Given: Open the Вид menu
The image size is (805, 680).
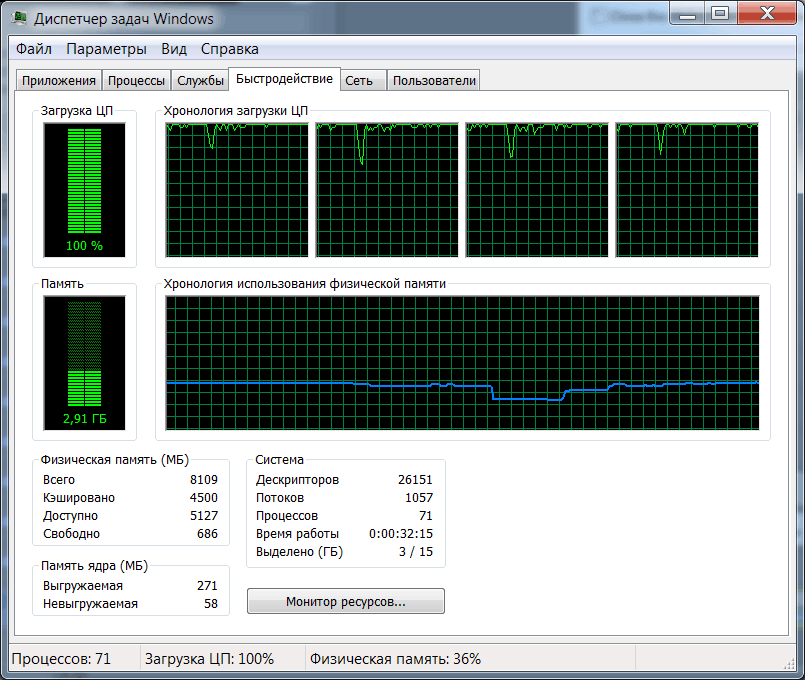Looking at the screenshot, I should pos(174,49).
